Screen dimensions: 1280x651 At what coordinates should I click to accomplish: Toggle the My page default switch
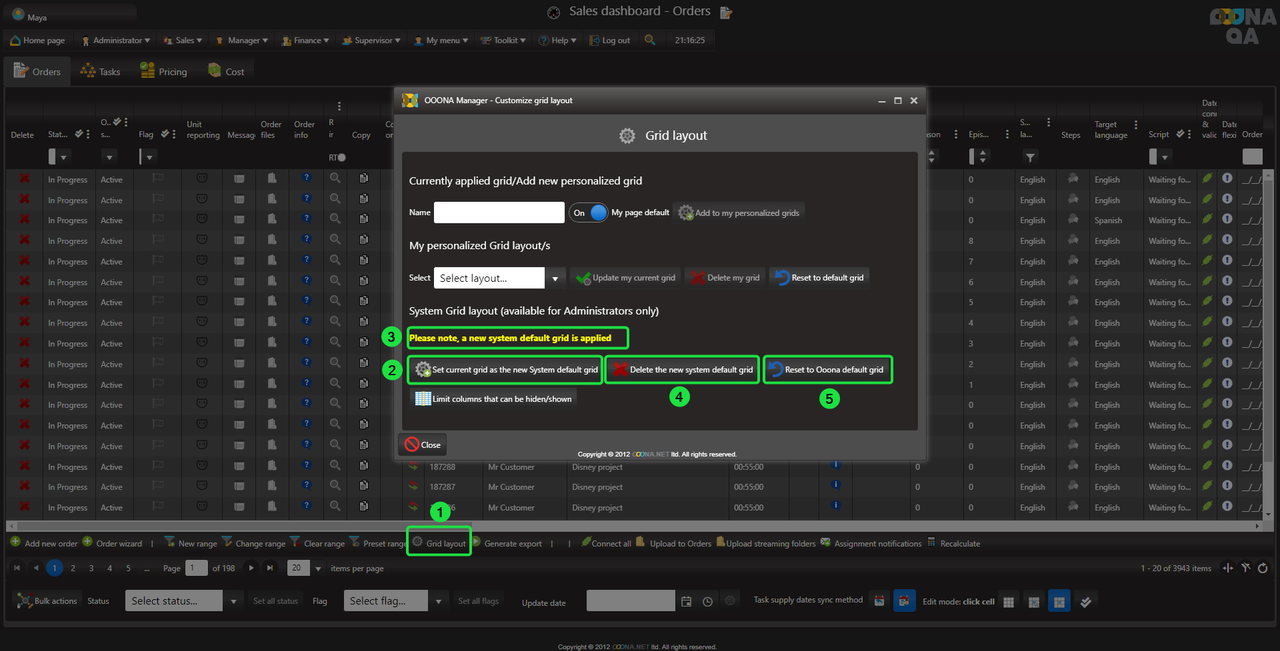click(588, 212)
